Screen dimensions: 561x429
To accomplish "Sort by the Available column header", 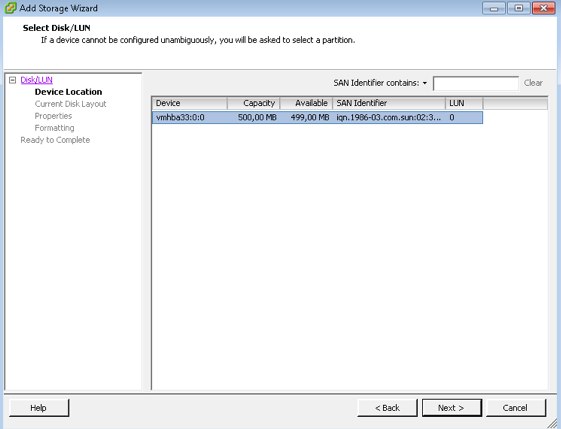I will click(x=306, y=103).
